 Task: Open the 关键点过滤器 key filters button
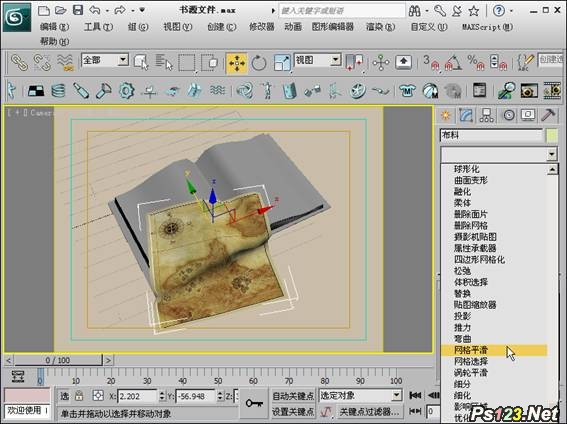click(x=369, y=412)
